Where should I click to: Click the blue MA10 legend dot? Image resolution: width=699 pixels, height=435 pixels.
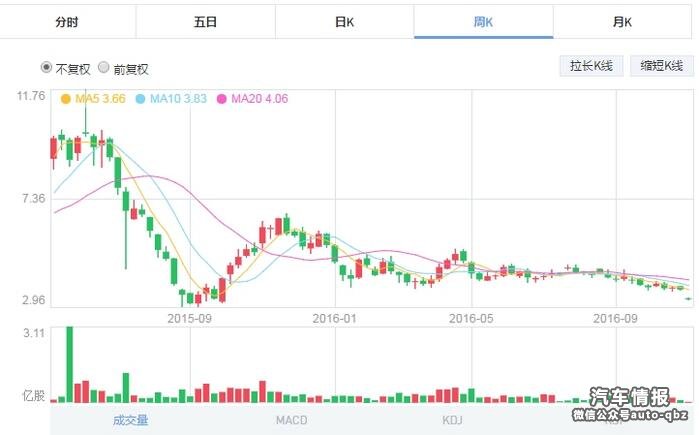[x=141, y=99]
